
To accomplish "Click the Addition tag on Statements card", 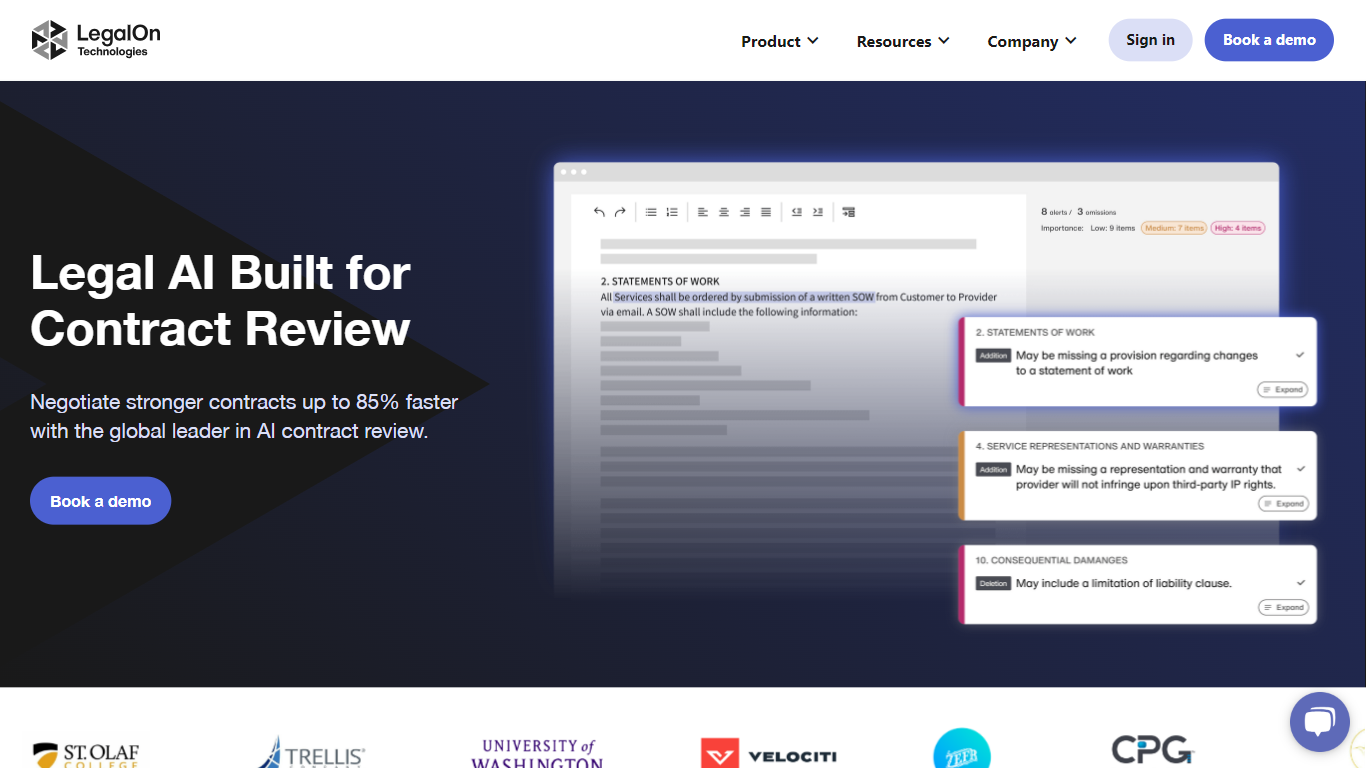I will pyautogui.click(x=993, y=355).
